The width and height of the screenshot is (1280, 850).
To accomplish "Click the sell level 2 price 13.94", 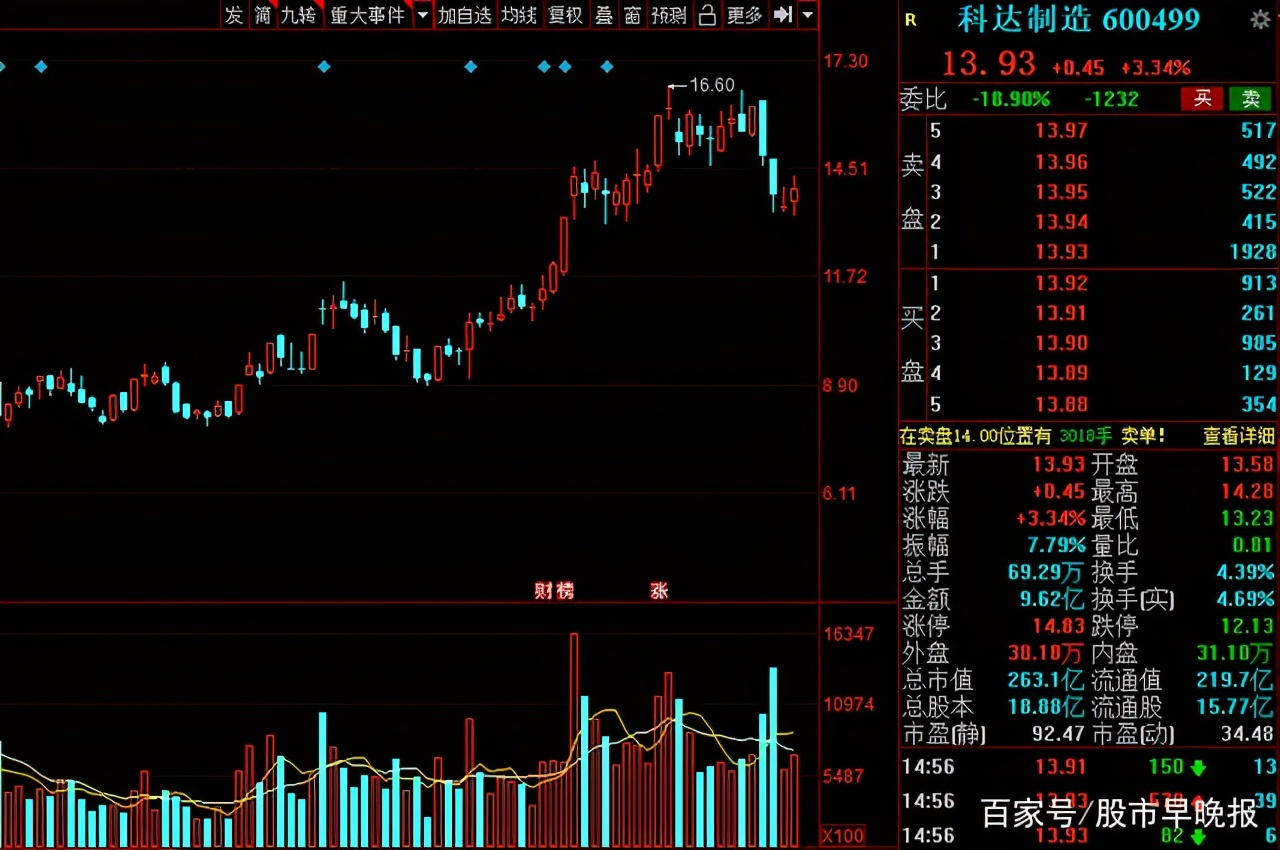I will (x=1061, y=222).
